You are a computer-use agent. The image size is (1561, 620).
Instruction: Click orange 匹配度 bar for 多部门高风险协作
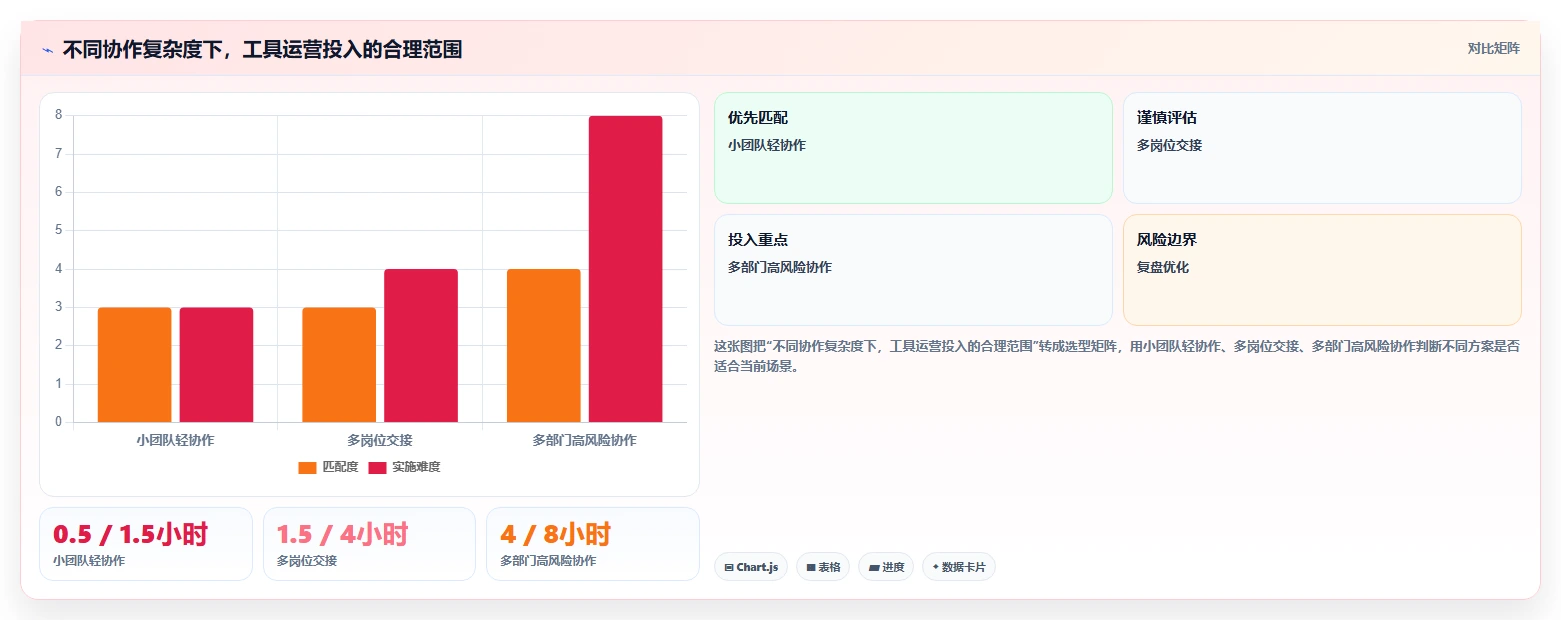pyautogui.click(x=544, y=346)
